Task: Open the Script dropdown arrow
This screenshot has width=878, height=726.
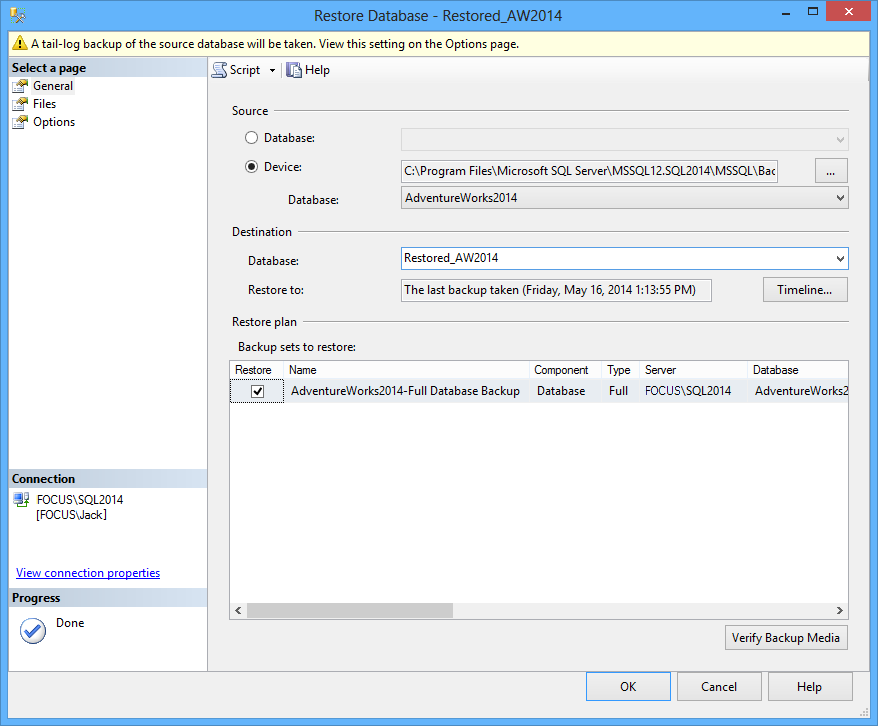Action: (x=272, y=71)
